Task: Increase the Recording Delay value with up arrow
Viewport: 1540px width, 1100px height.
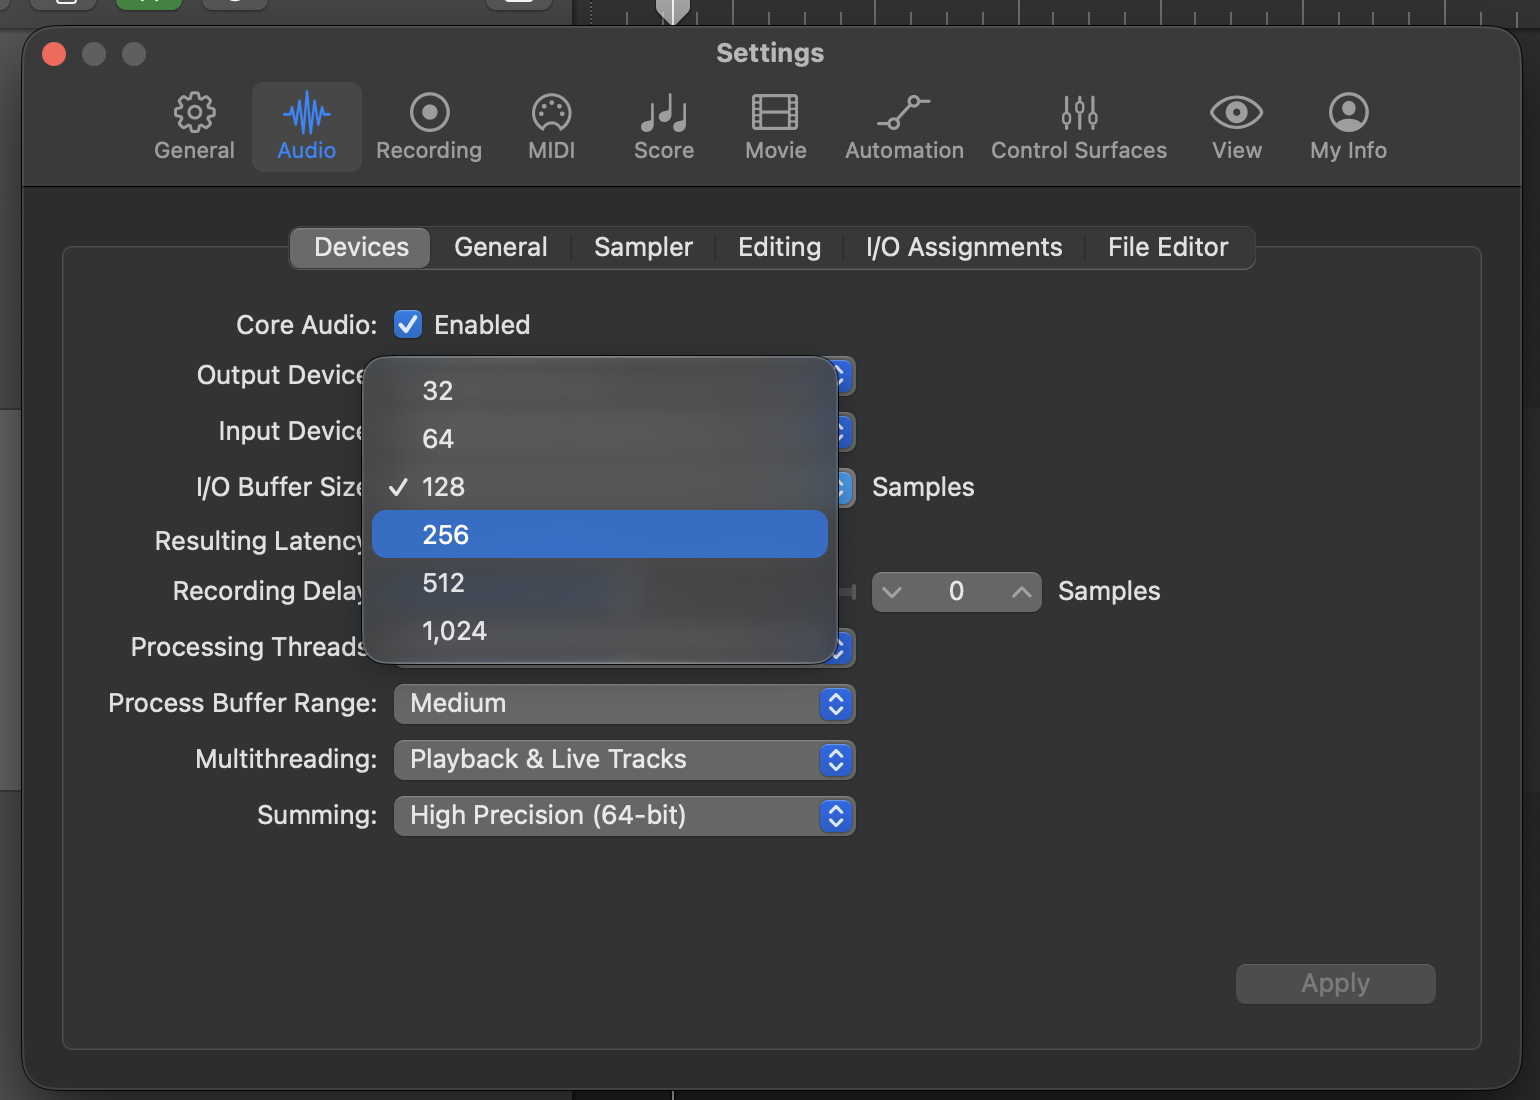Action: point(1021,592)
